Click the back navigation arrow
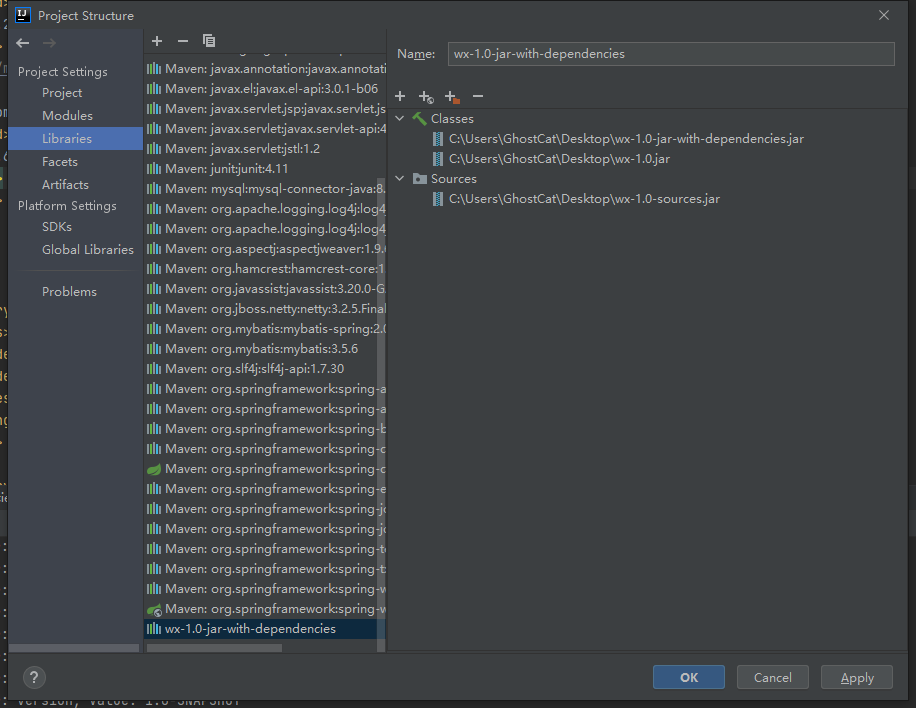 pos(23,43)
